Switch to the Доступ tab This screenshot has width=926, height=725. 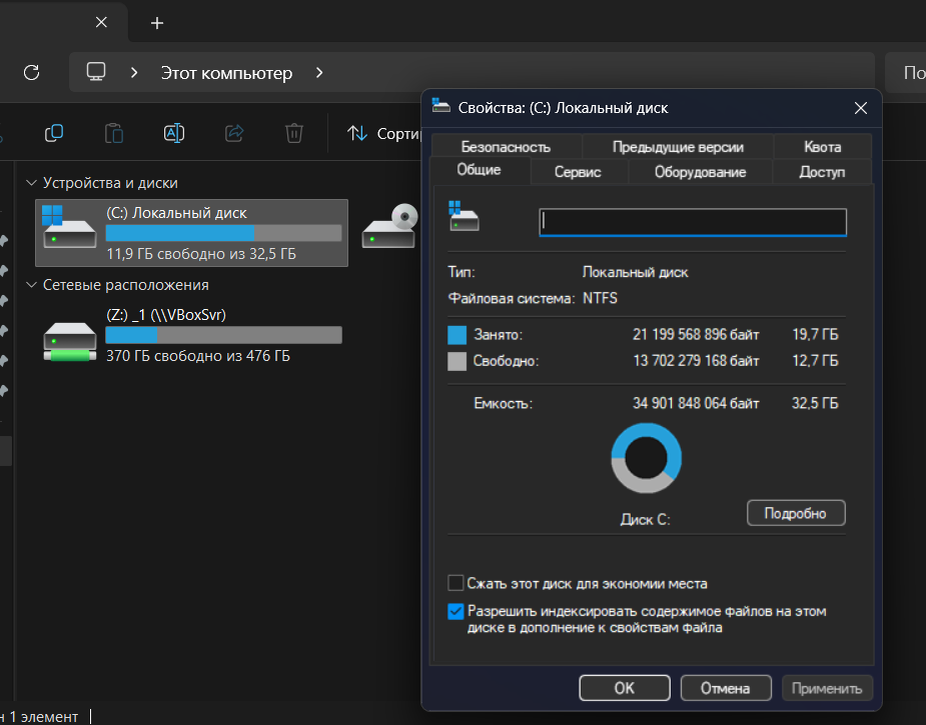[x=822, y=172]
